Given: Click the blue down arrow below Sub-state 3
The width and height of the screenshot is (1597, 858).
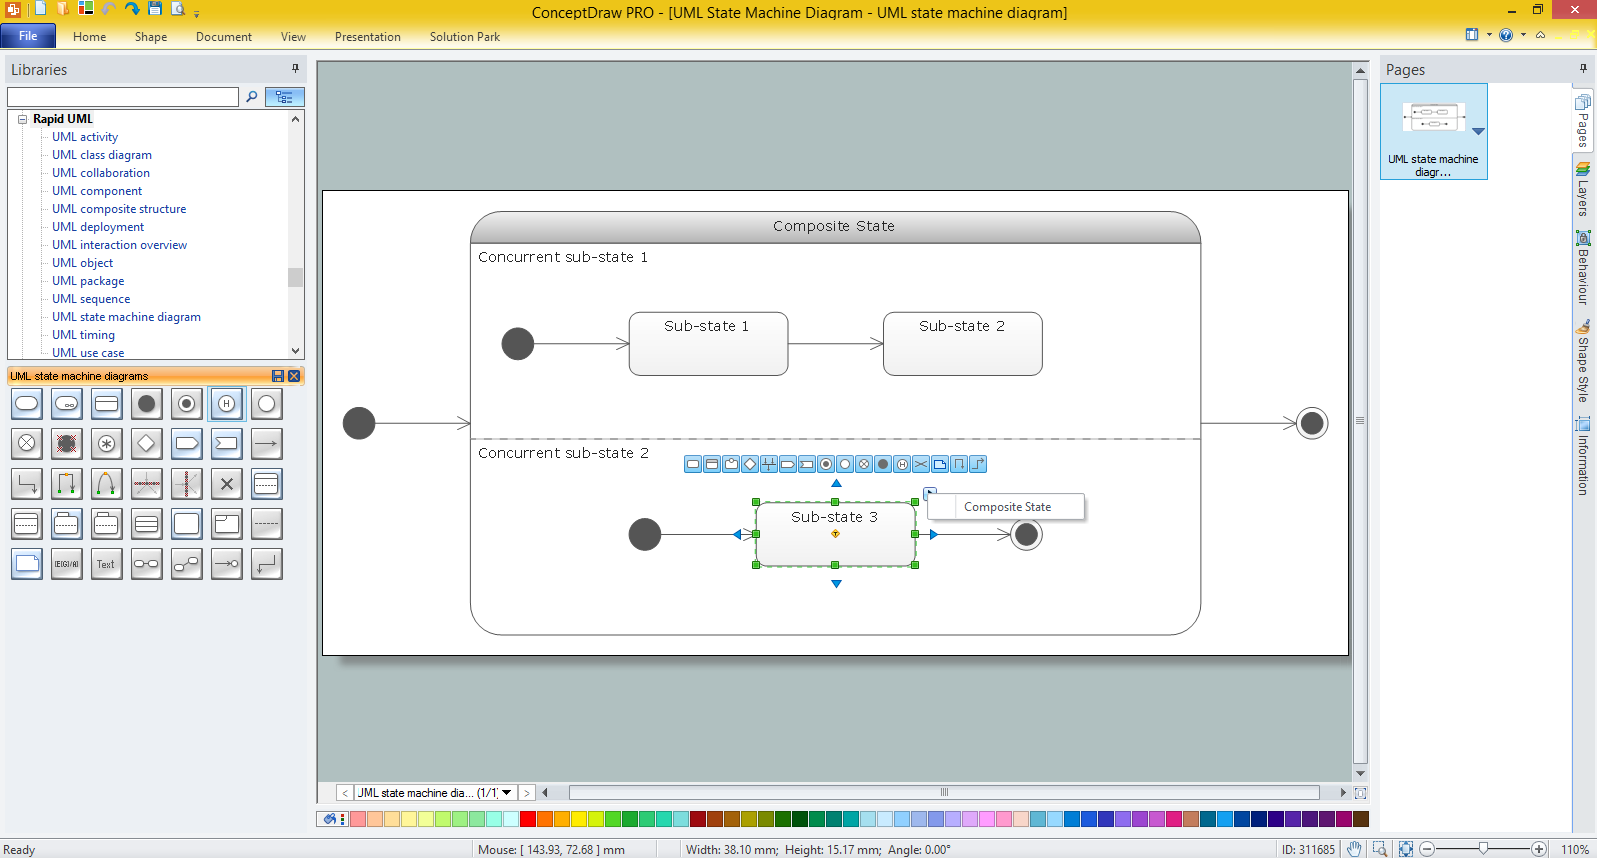Looking at the screenshot, I should (x=836, y=584).
